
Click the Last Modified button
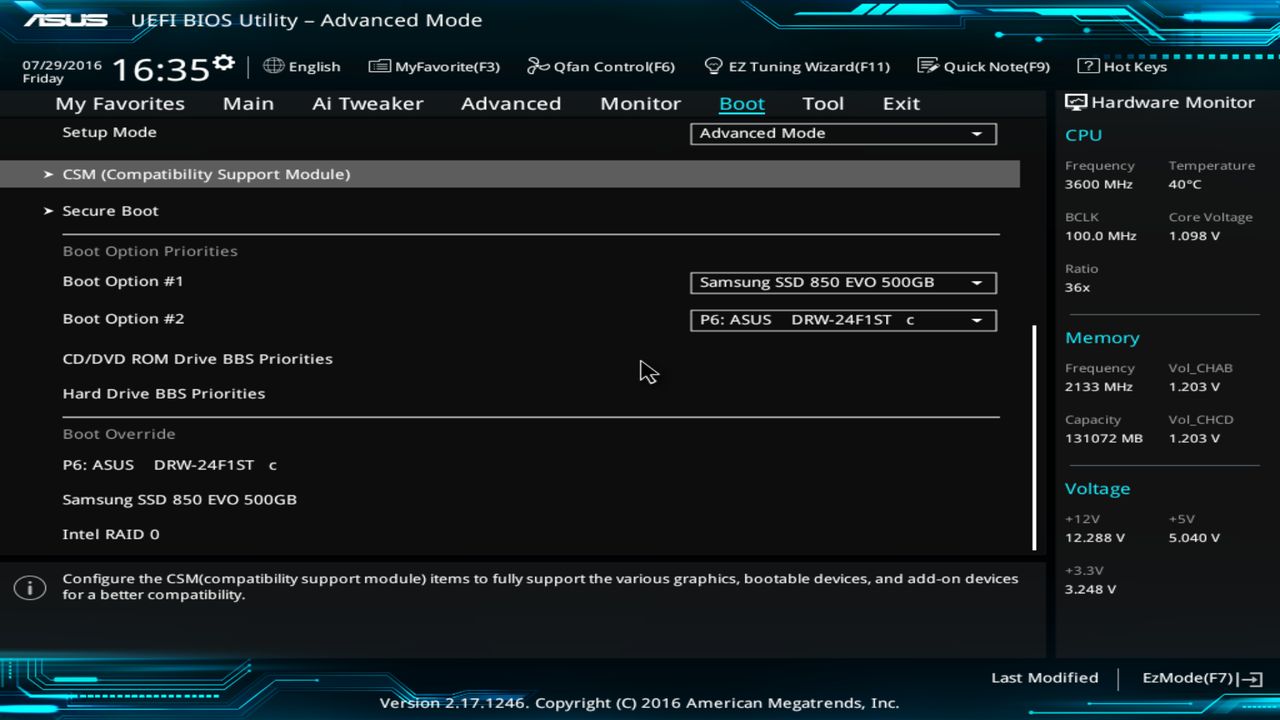click(1044, 677)
